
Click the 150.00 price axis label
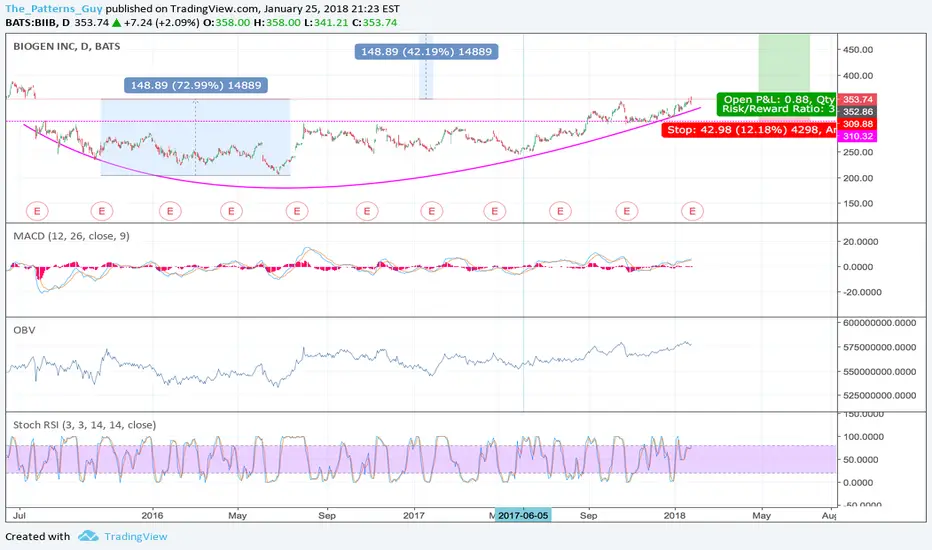[x=858, y=203]
